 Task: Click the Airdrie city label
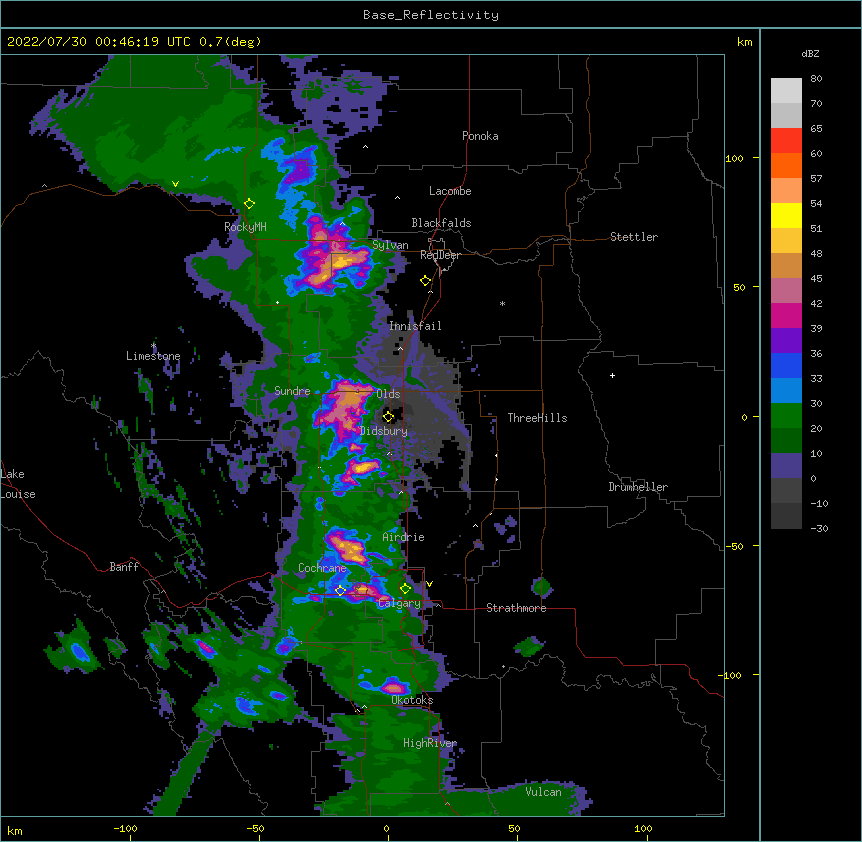pyautogui.click(x=403, y=537)
